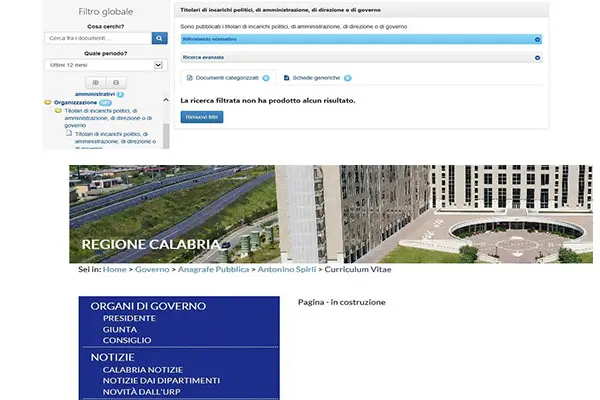600x400 pixels.
Task: Click the 'Pagina - in costruzione' text
Action: (x=342, y=302)
